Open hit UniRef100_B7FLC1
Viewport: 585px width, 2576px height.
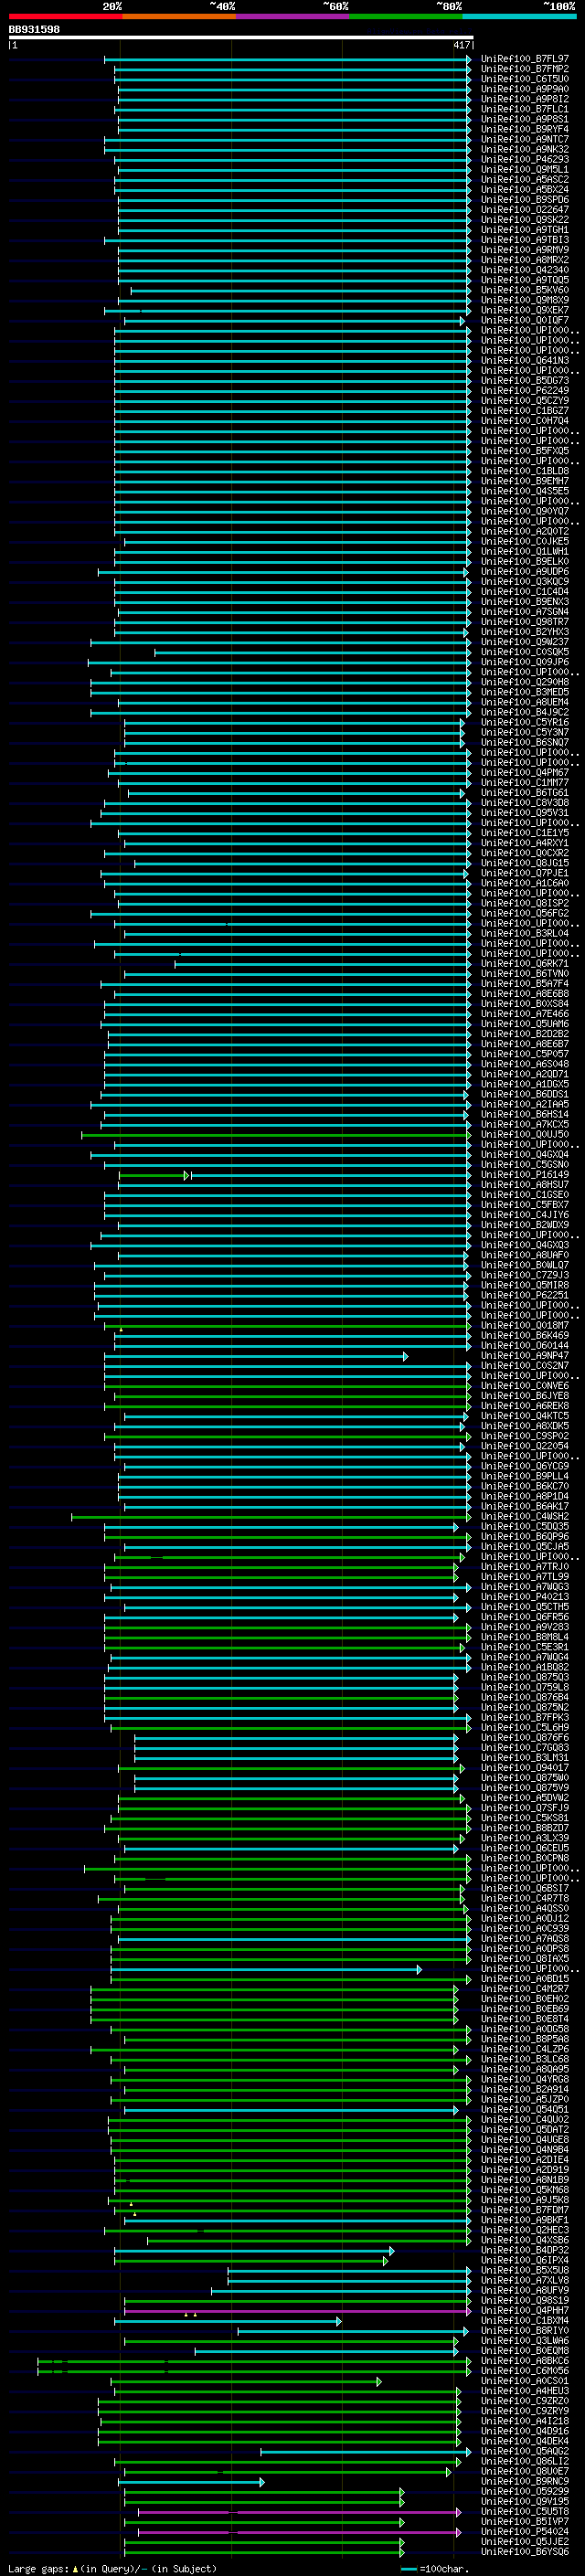pyautogui.click(x=524, y=109)
